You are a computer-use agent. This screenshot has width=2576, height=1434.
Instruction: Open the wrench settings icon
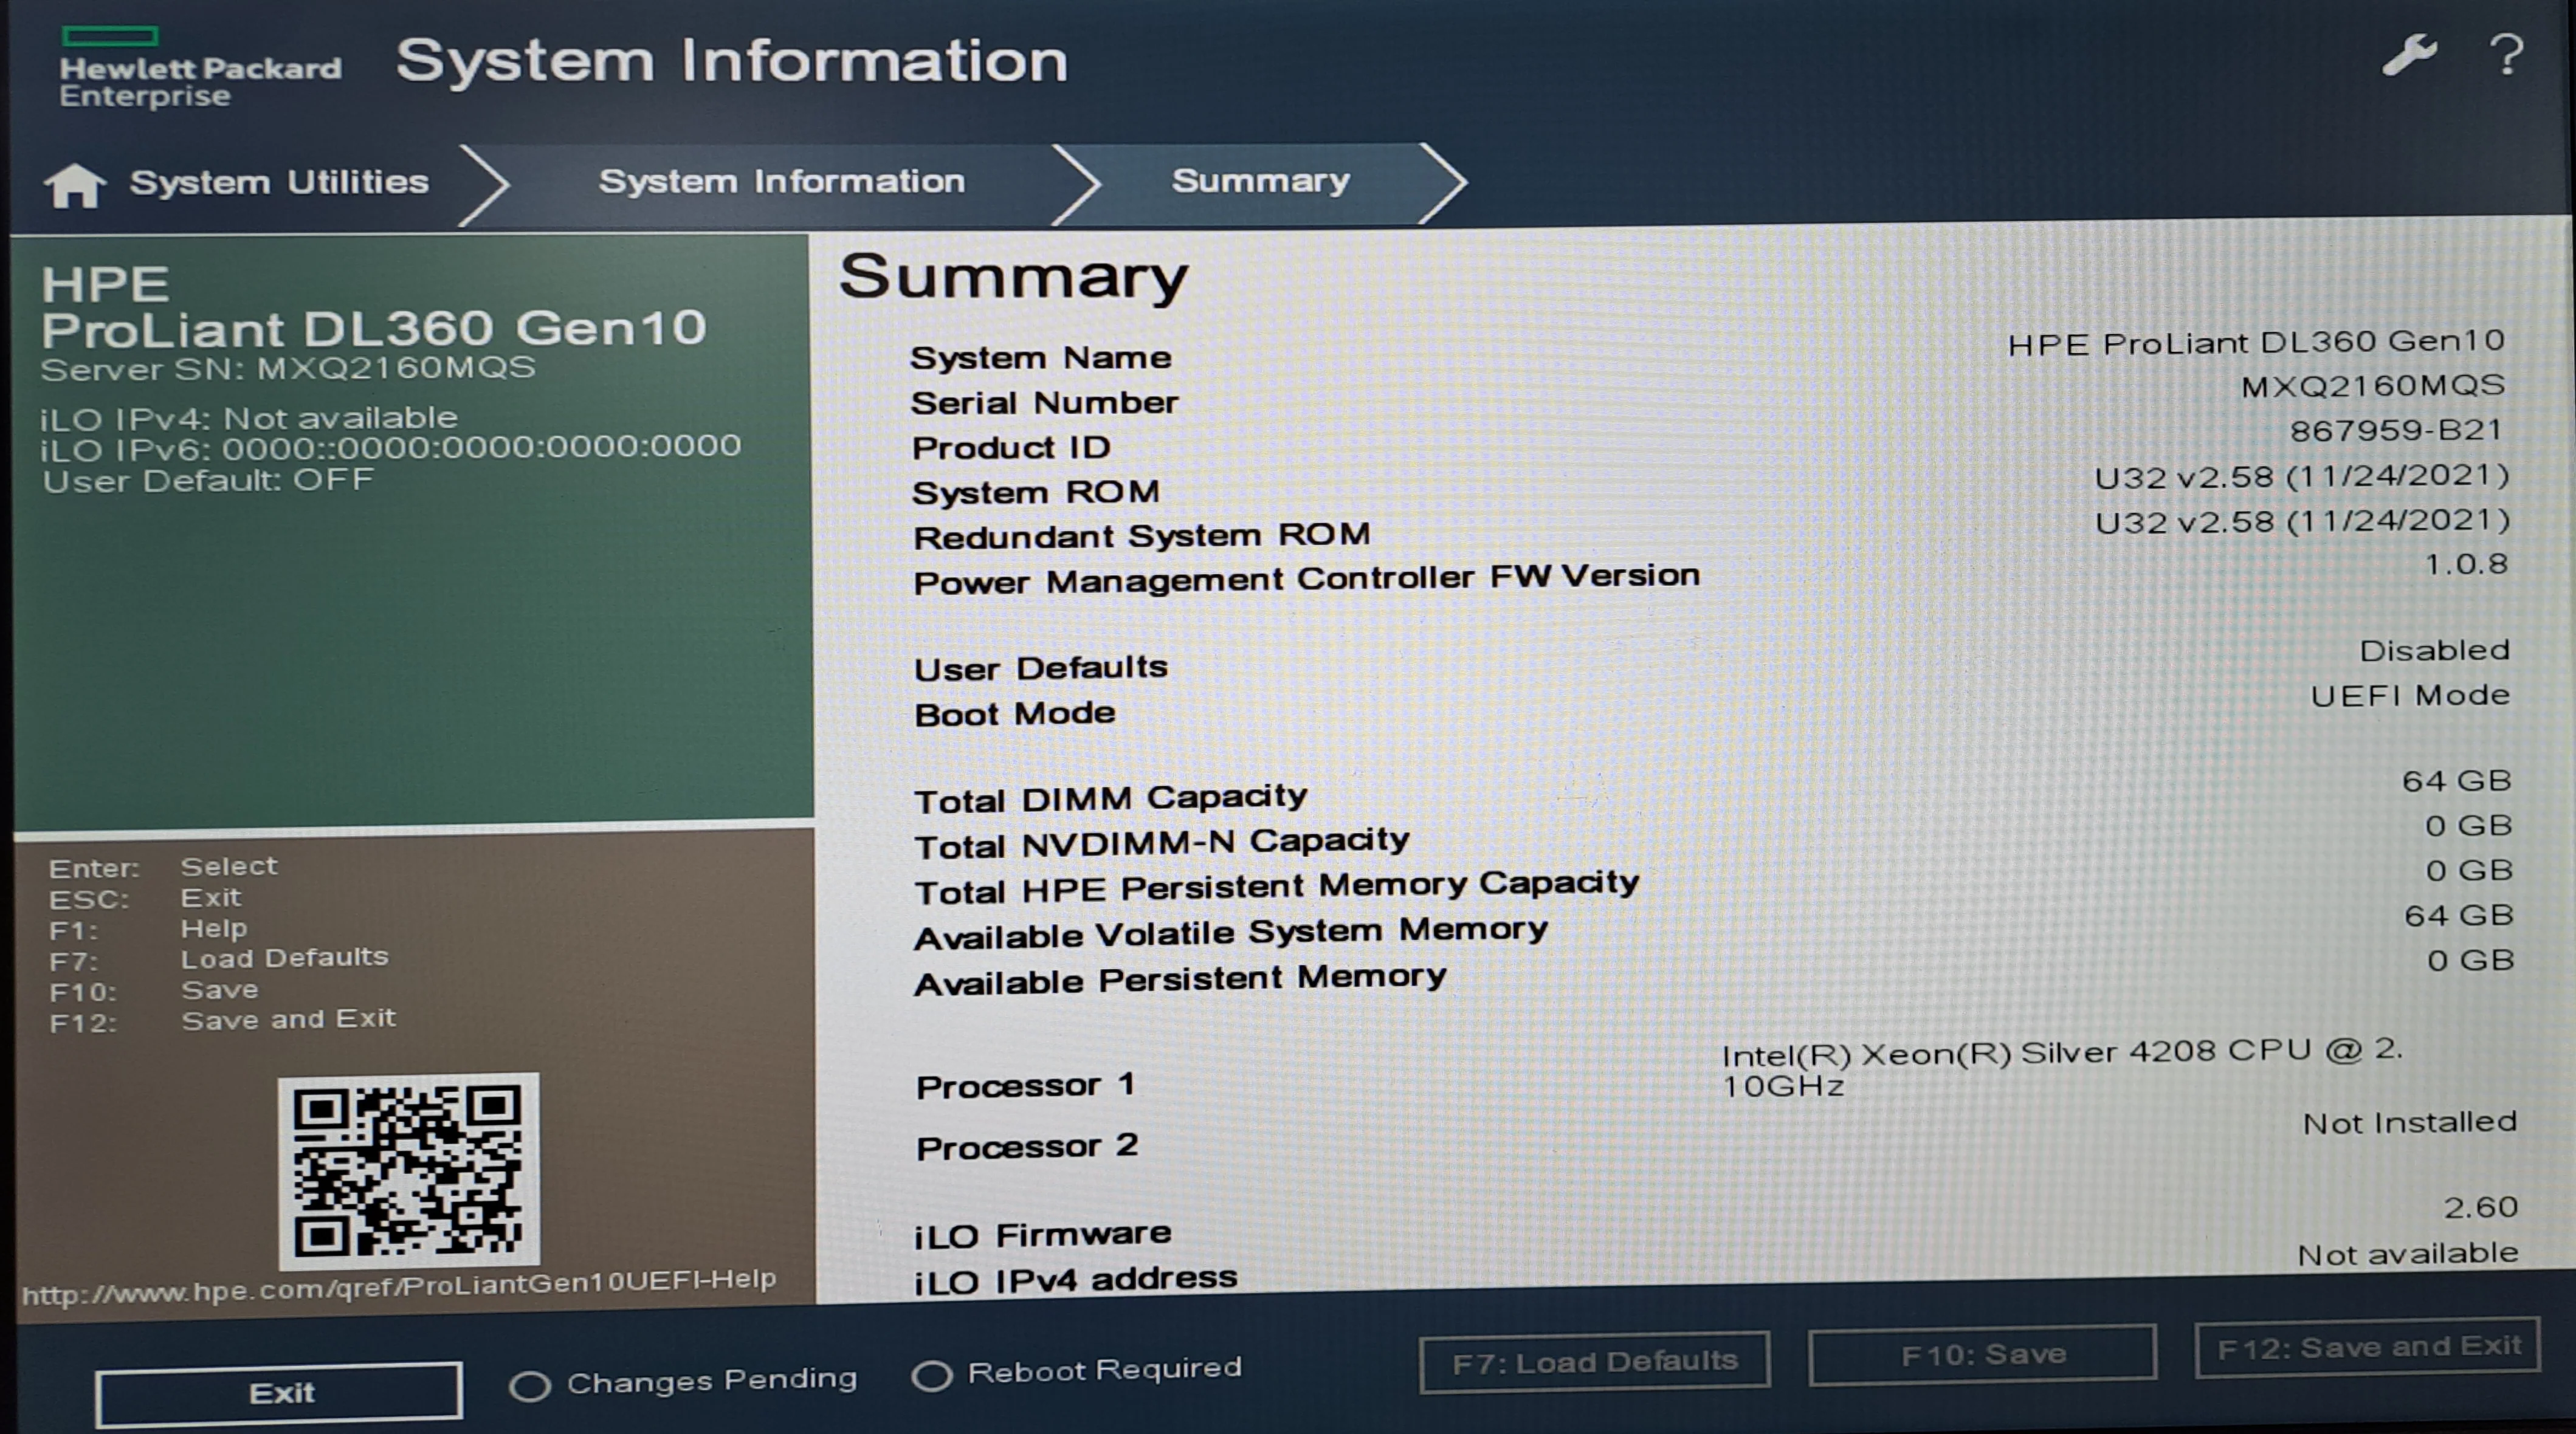[2409, 55]
